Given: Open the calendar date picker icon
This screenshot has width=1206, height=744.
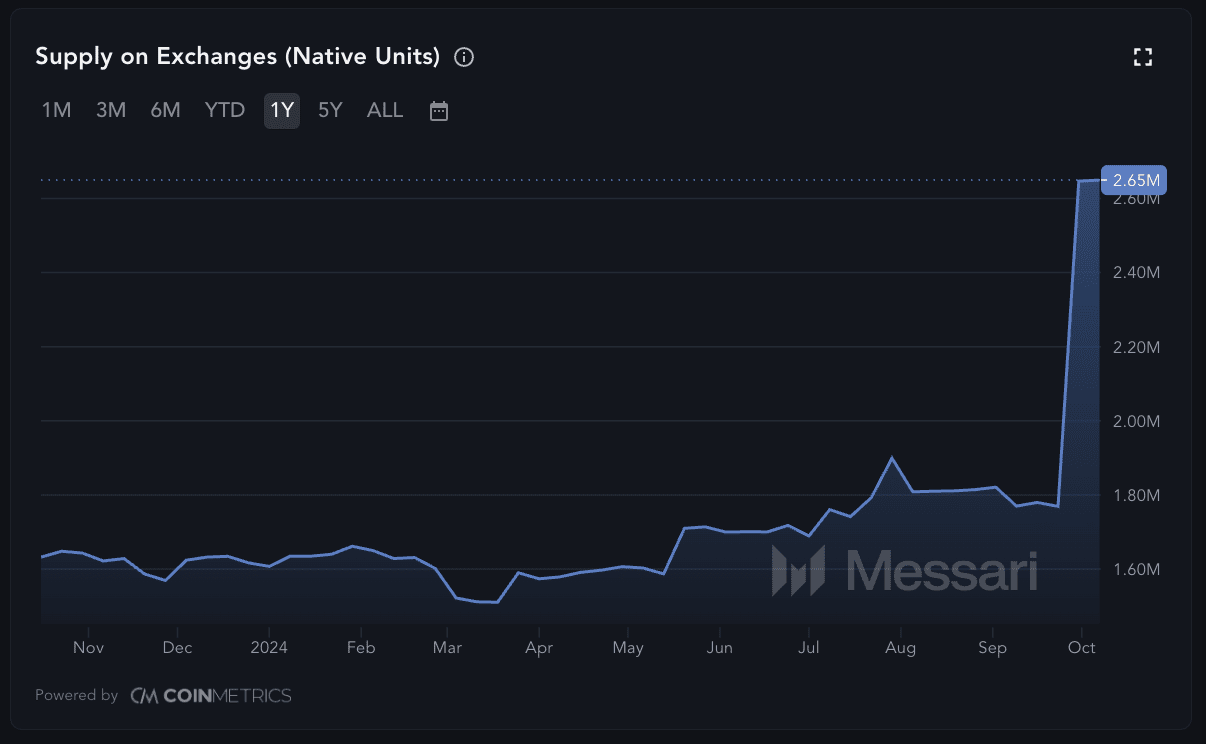Looking at the screenshot, I should pos(439,111).
